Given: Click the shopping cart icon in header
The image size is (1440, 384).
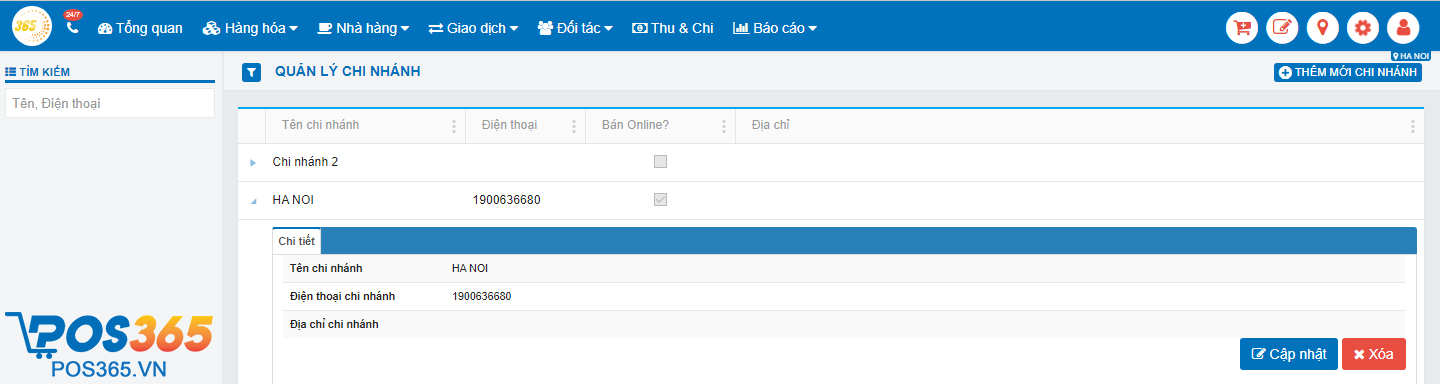Looking at the screenshot, I should [x=1242, y=28].
